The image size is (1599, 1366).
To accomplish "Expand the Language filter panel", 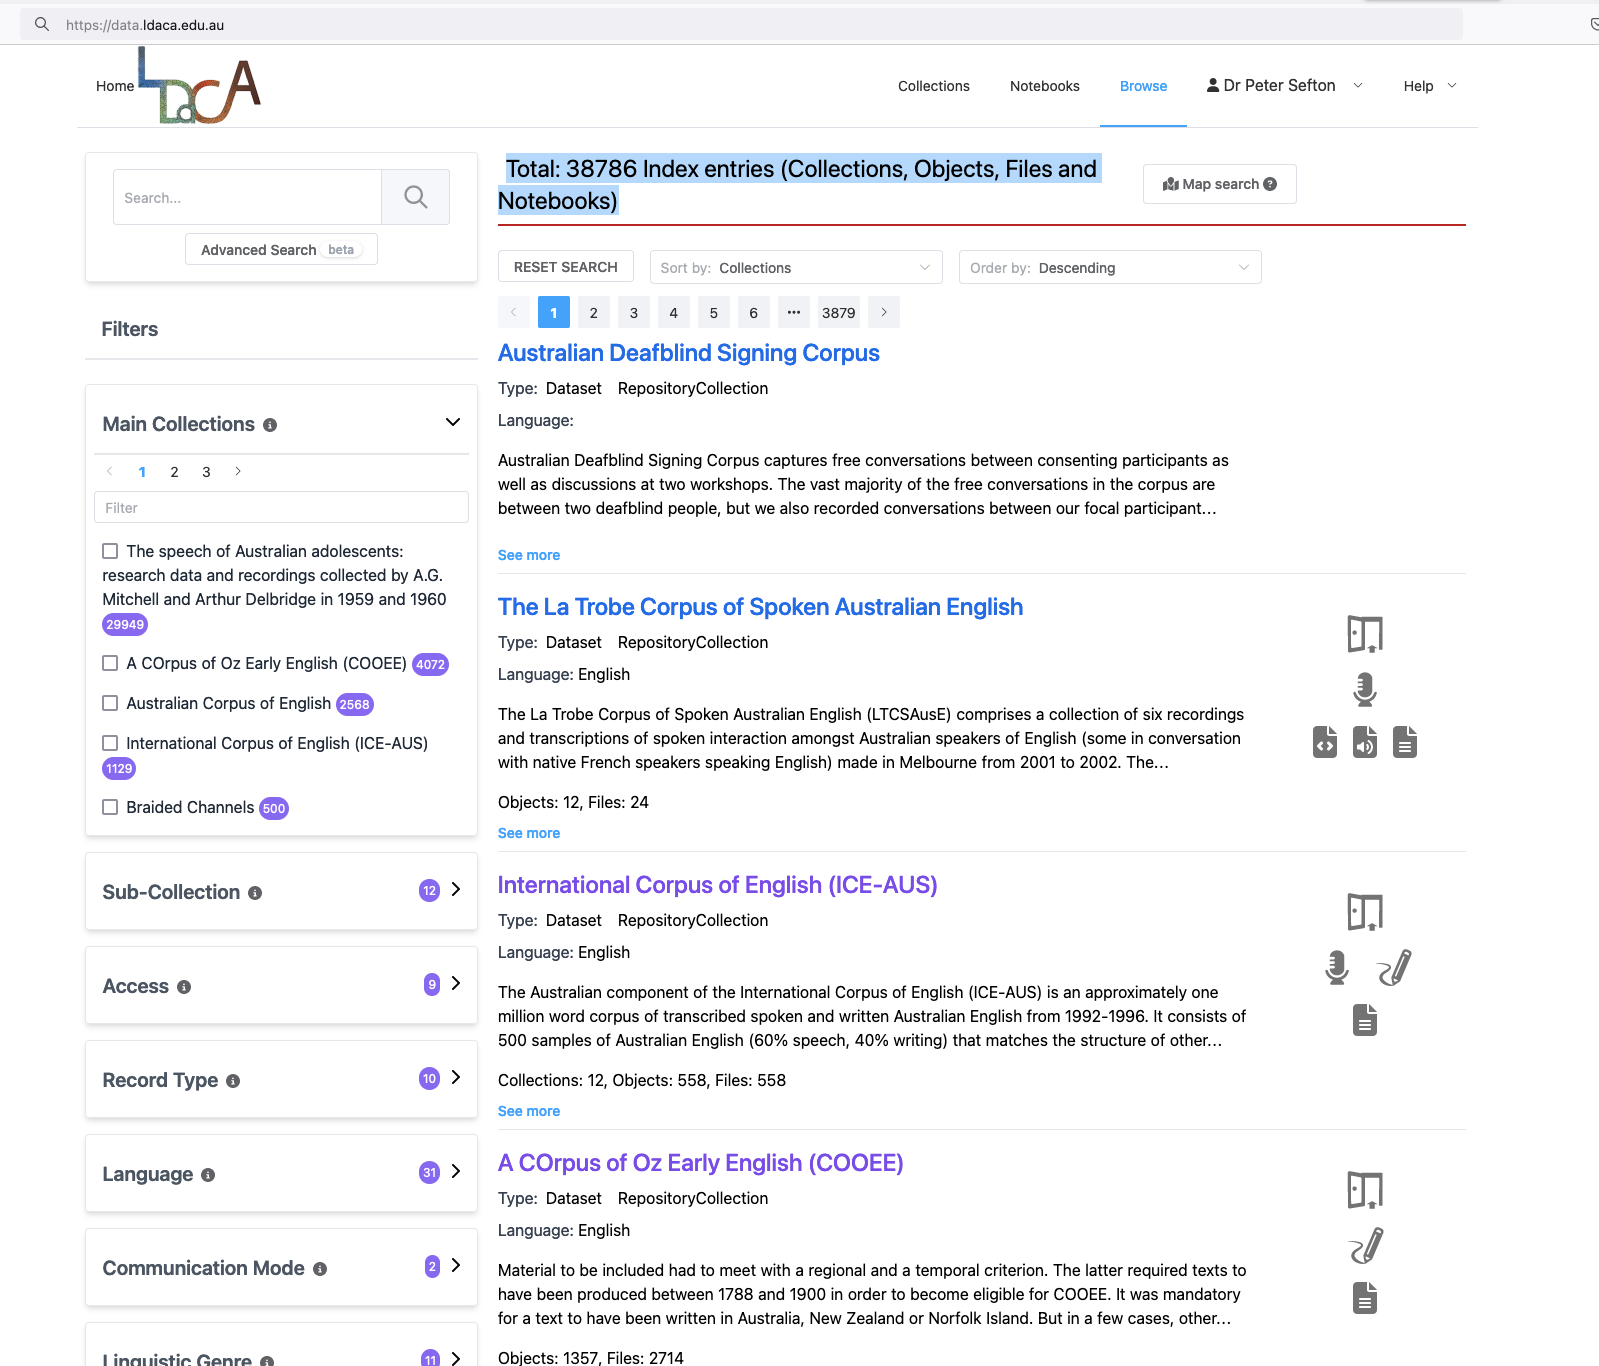I will (456, 1172).
